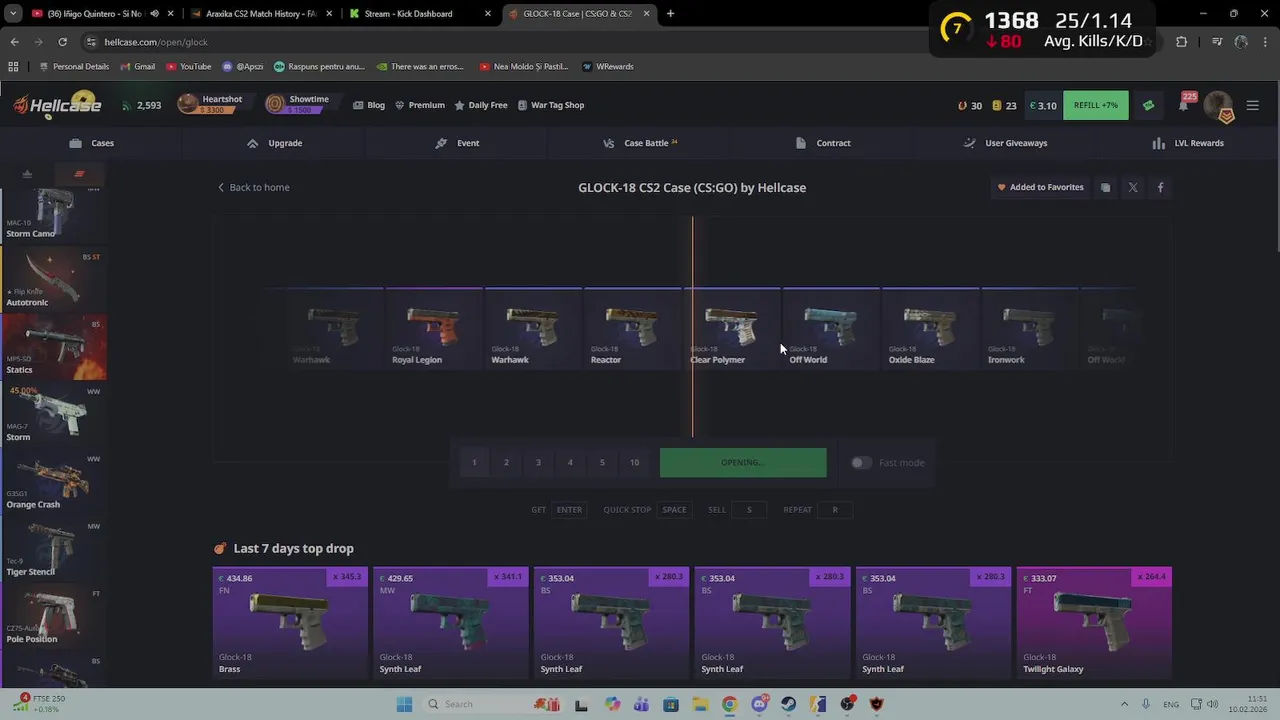Open the Premium link
Screen dimensions: 1280x720
click(x=420, y=105)
